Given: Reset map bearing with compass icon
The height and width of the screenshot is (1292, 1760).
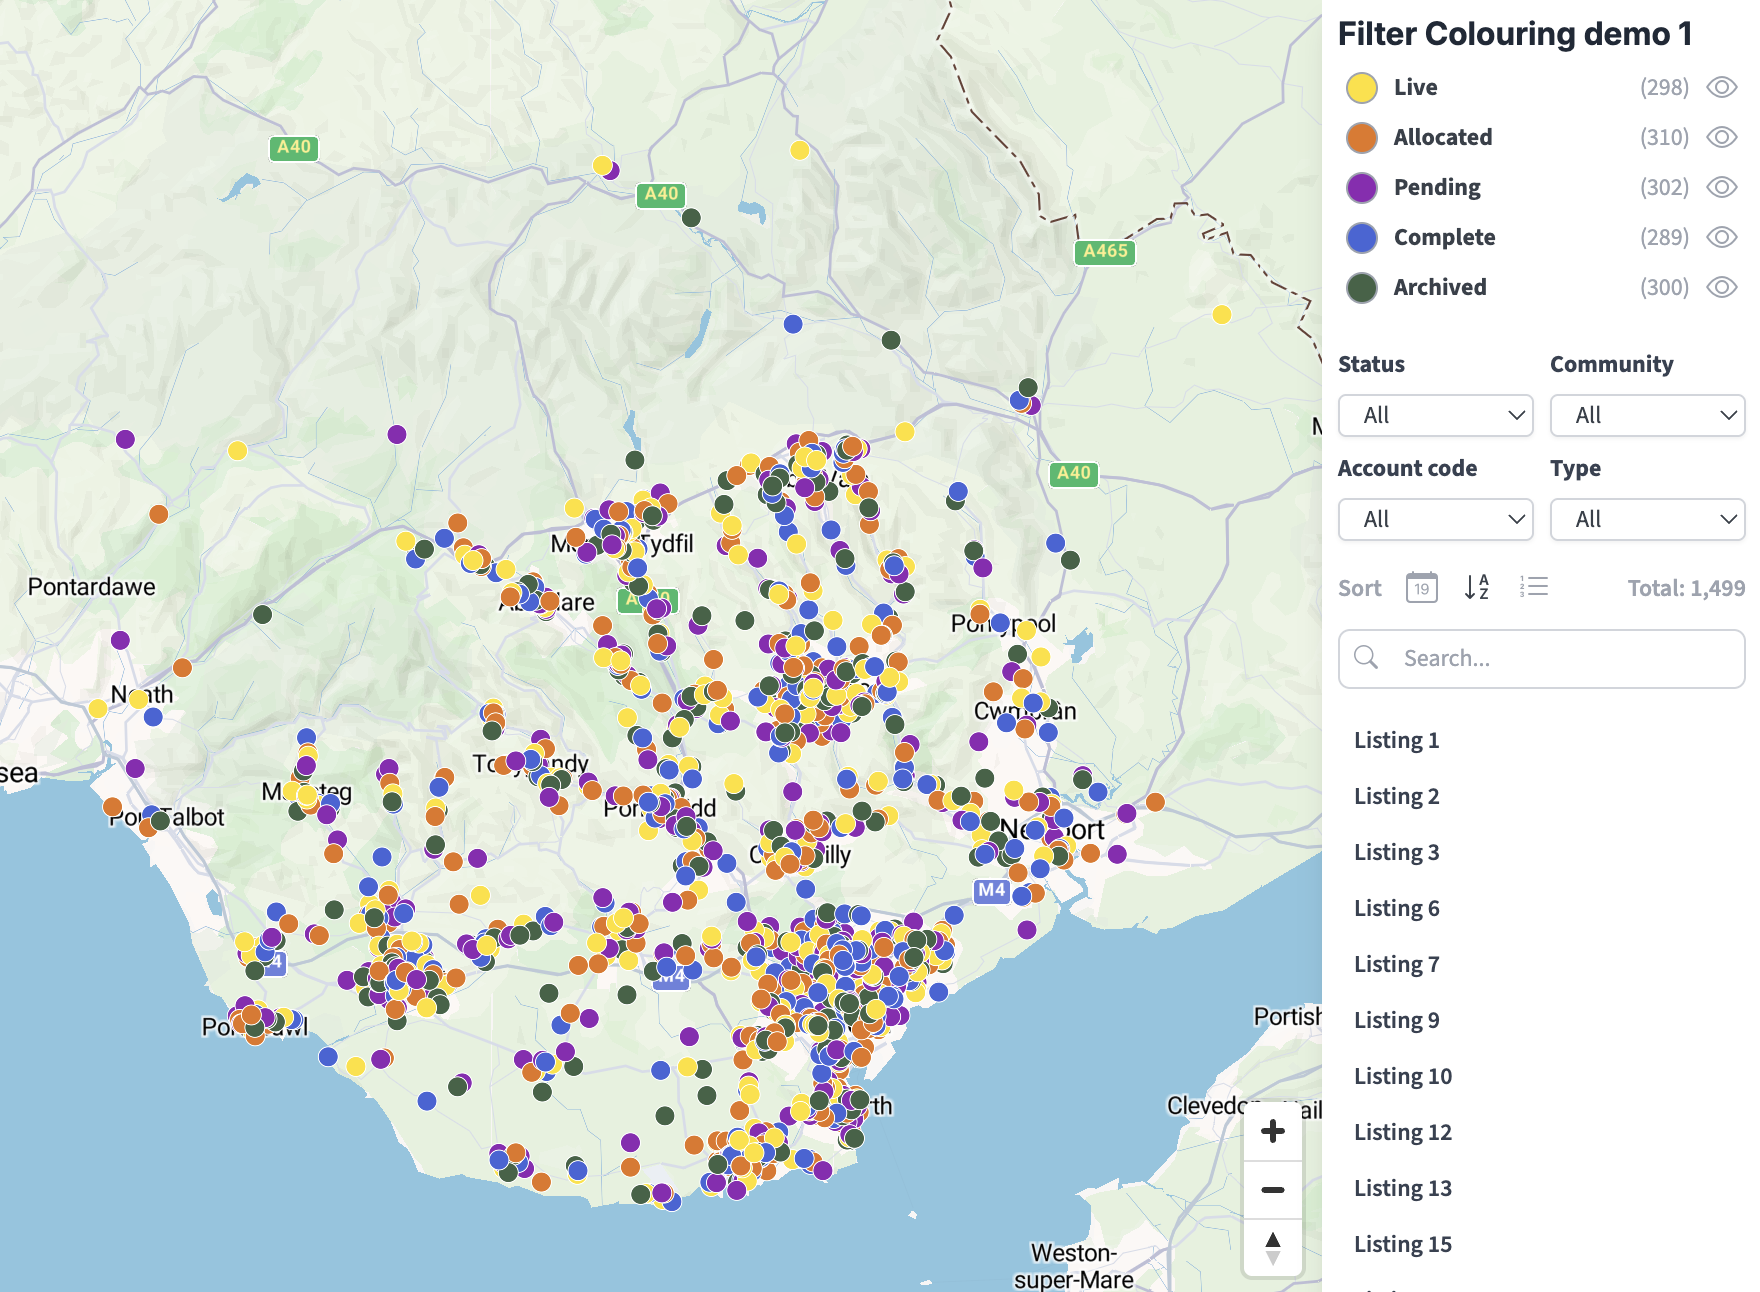Looking at the screenshot, I should click(x=1272, y=1248).
